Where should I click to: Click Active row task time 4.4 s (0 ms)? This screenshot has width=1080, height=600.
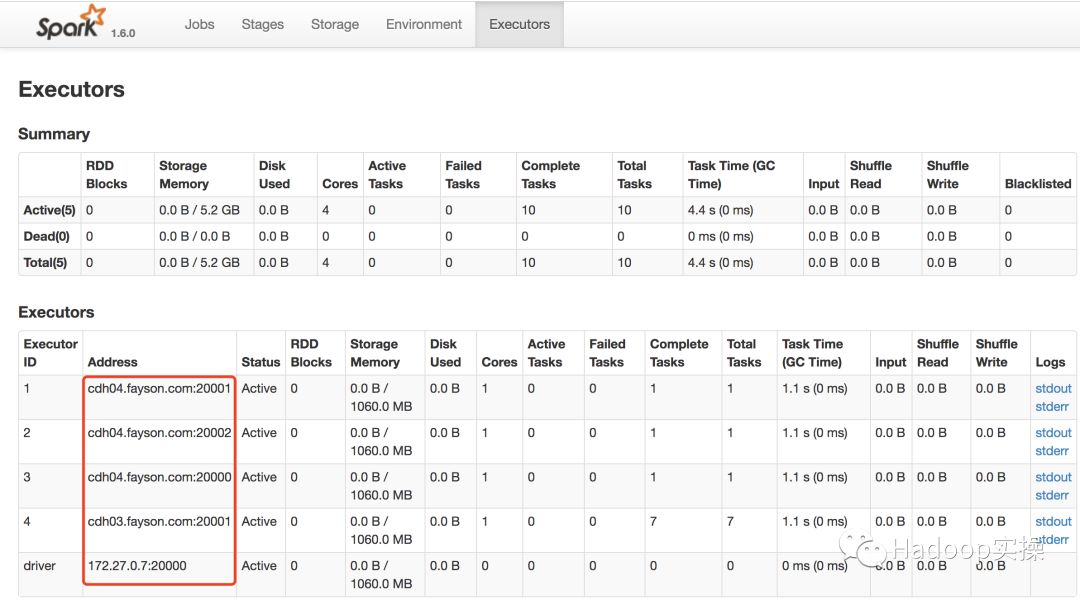720,210
